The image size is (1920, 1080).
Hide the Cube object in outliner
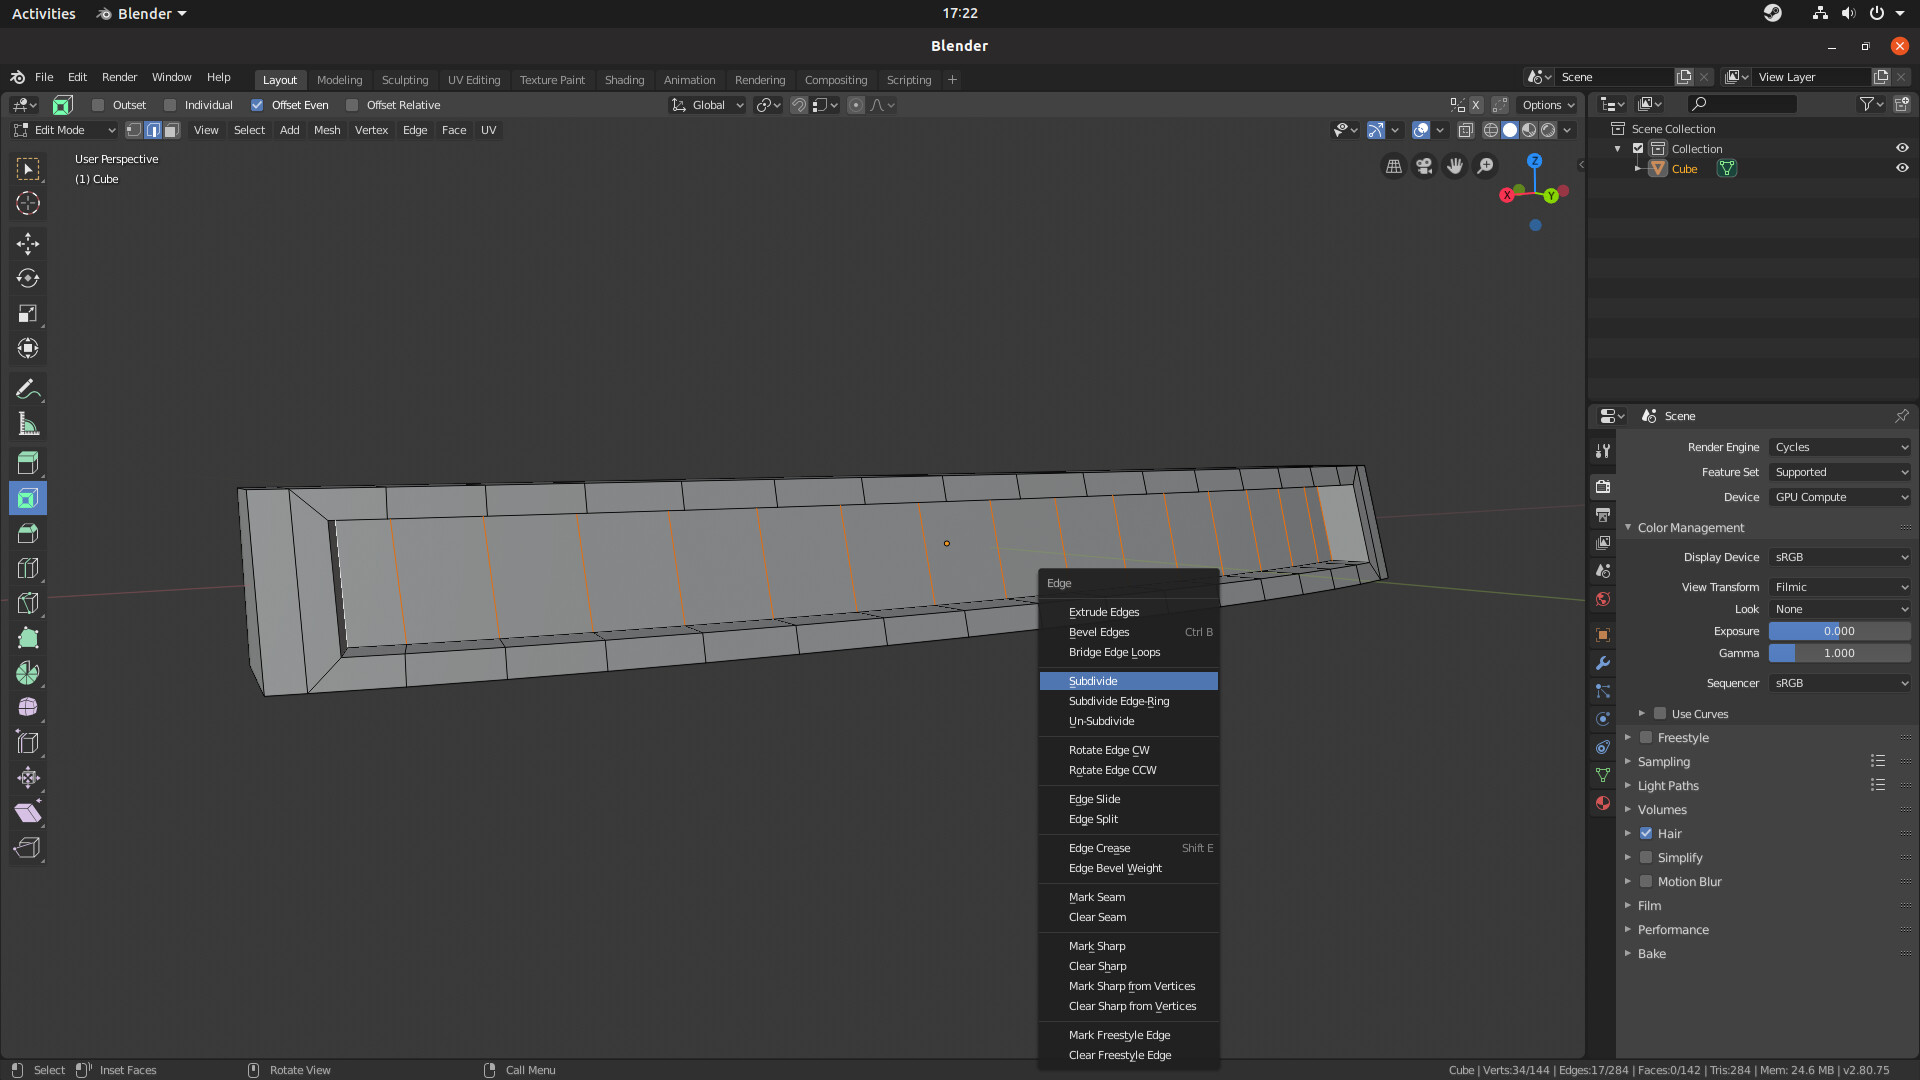click(x=1902, y=168)
